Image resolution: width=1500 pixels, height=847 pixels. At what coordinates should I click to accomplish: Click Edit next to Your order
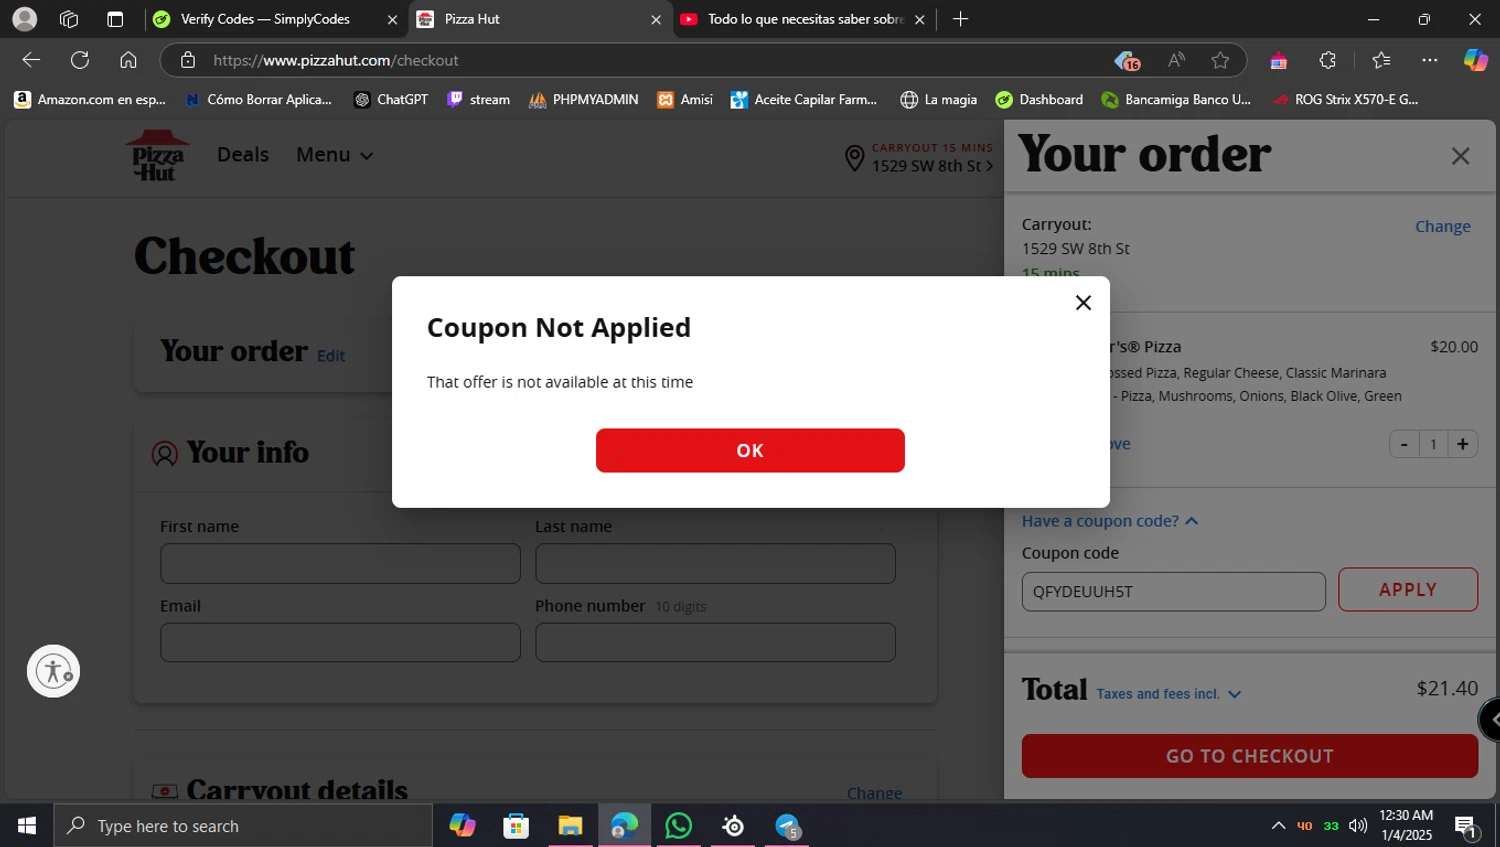pyautogui.click(x=331, y=356)
